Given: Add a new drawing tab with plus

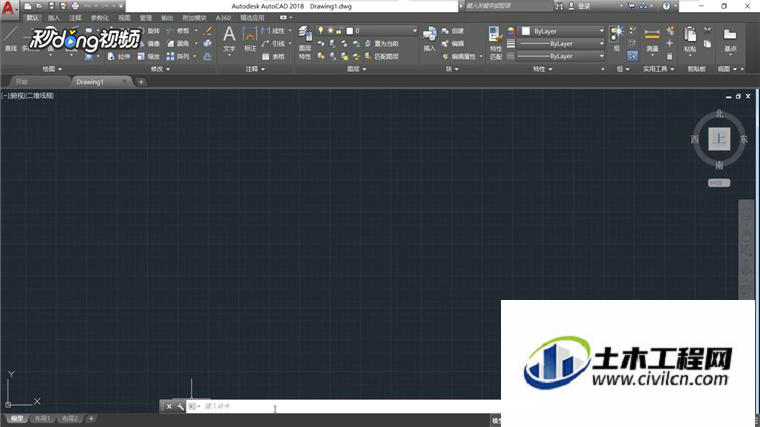Looking at the screenshot, I should click(x=141, y=82).
